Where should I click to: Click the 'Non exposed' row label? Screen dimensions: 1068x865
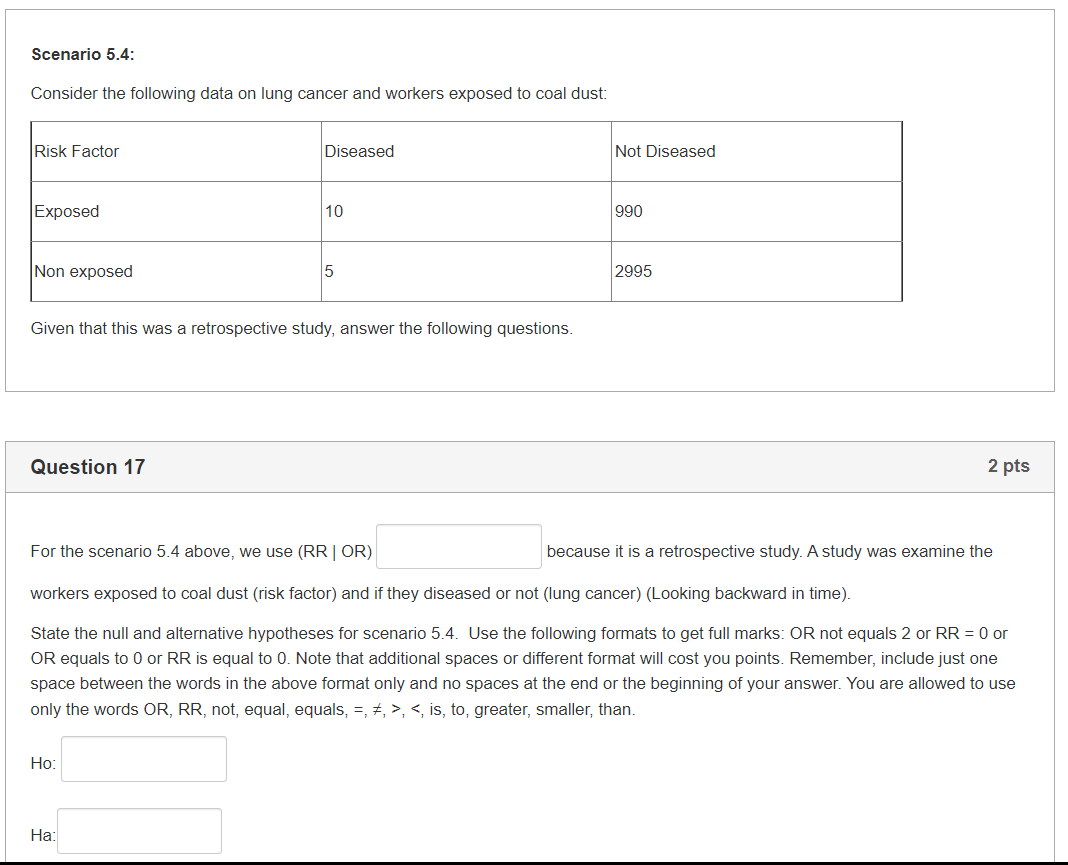84,271
